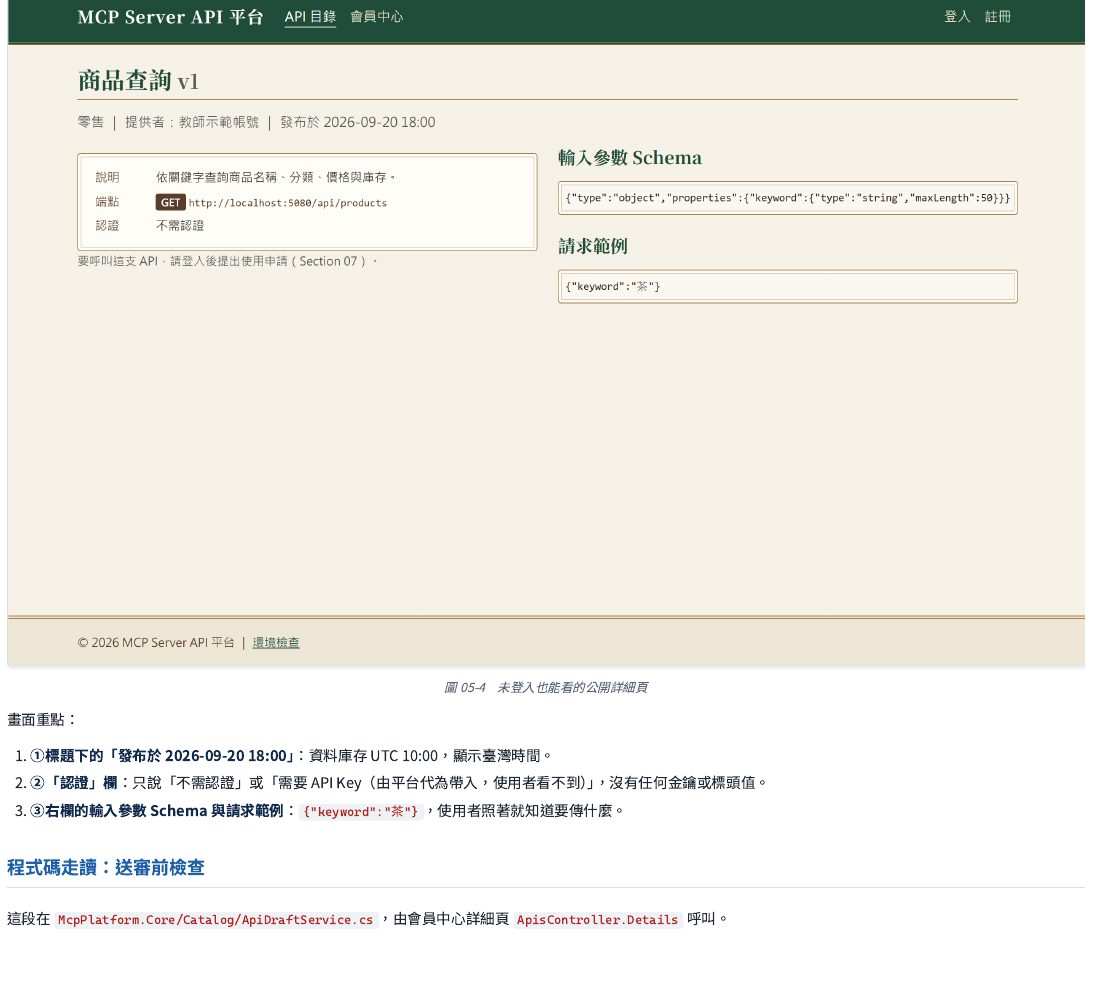Click the schema JSON code box
The image size is (1093, 983).
coord(788,198)
